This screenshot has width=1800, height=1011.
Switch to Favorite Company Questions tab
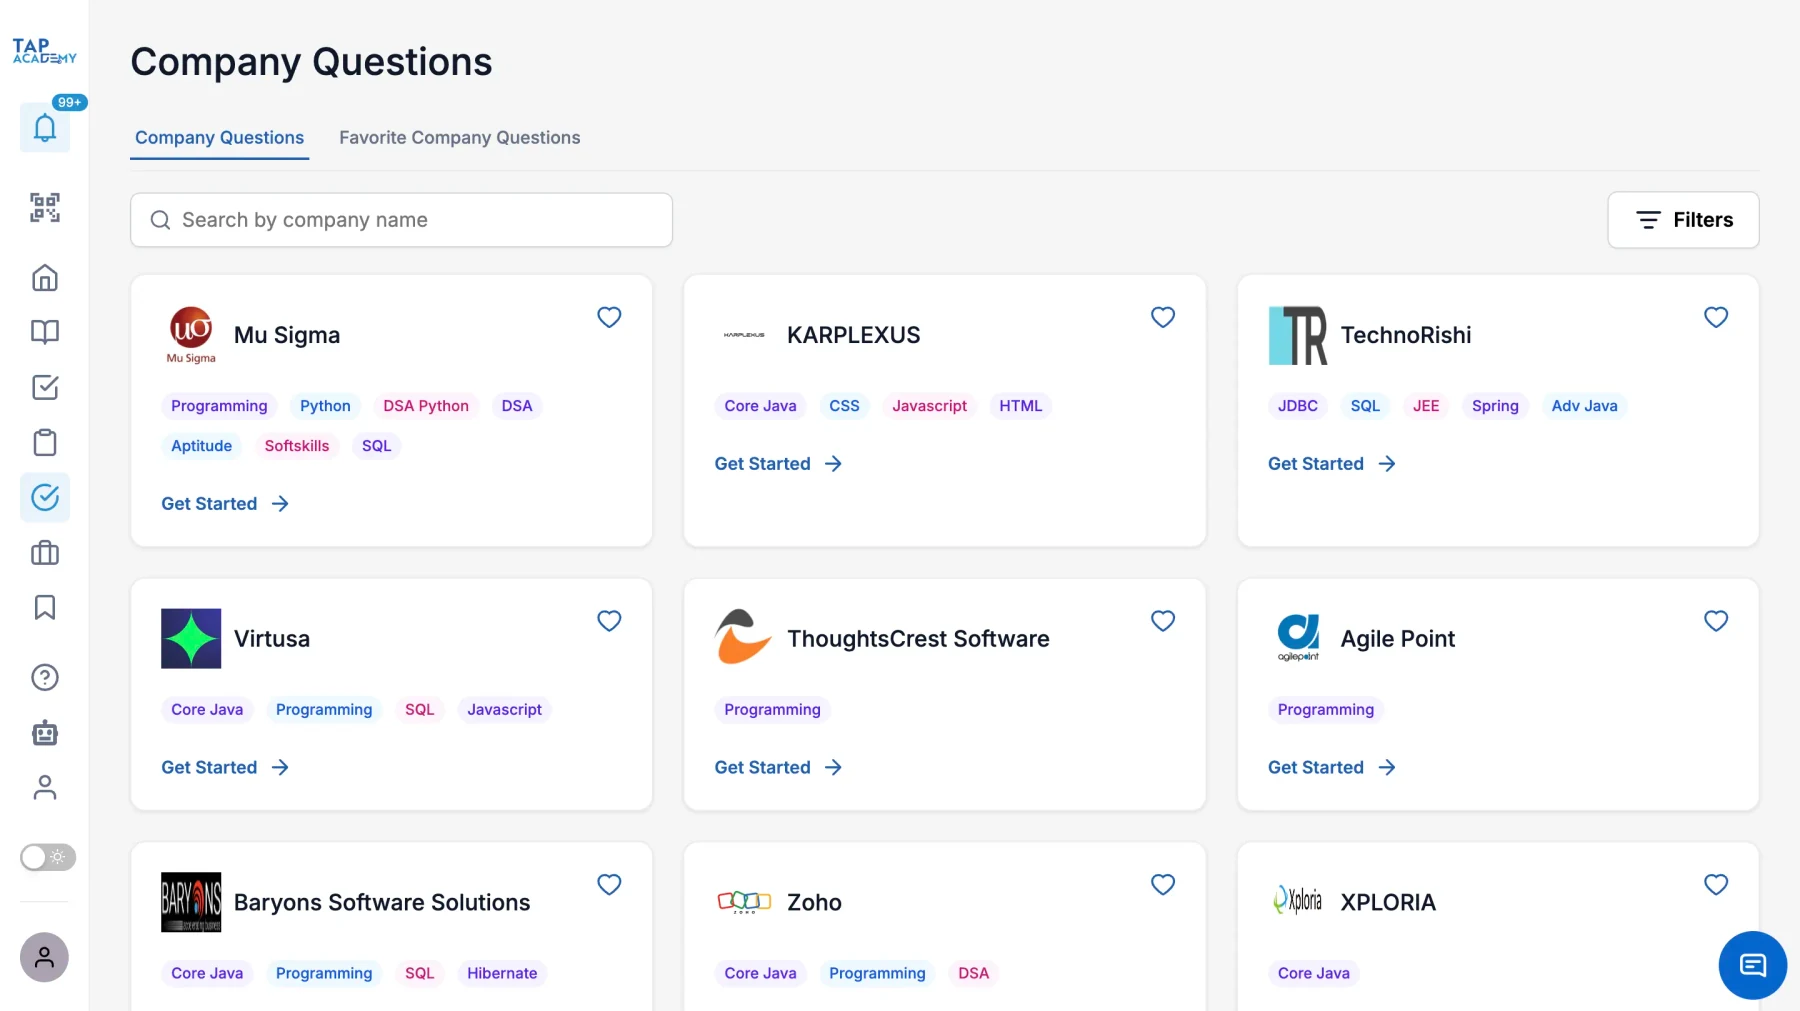[x=459, y=138]
